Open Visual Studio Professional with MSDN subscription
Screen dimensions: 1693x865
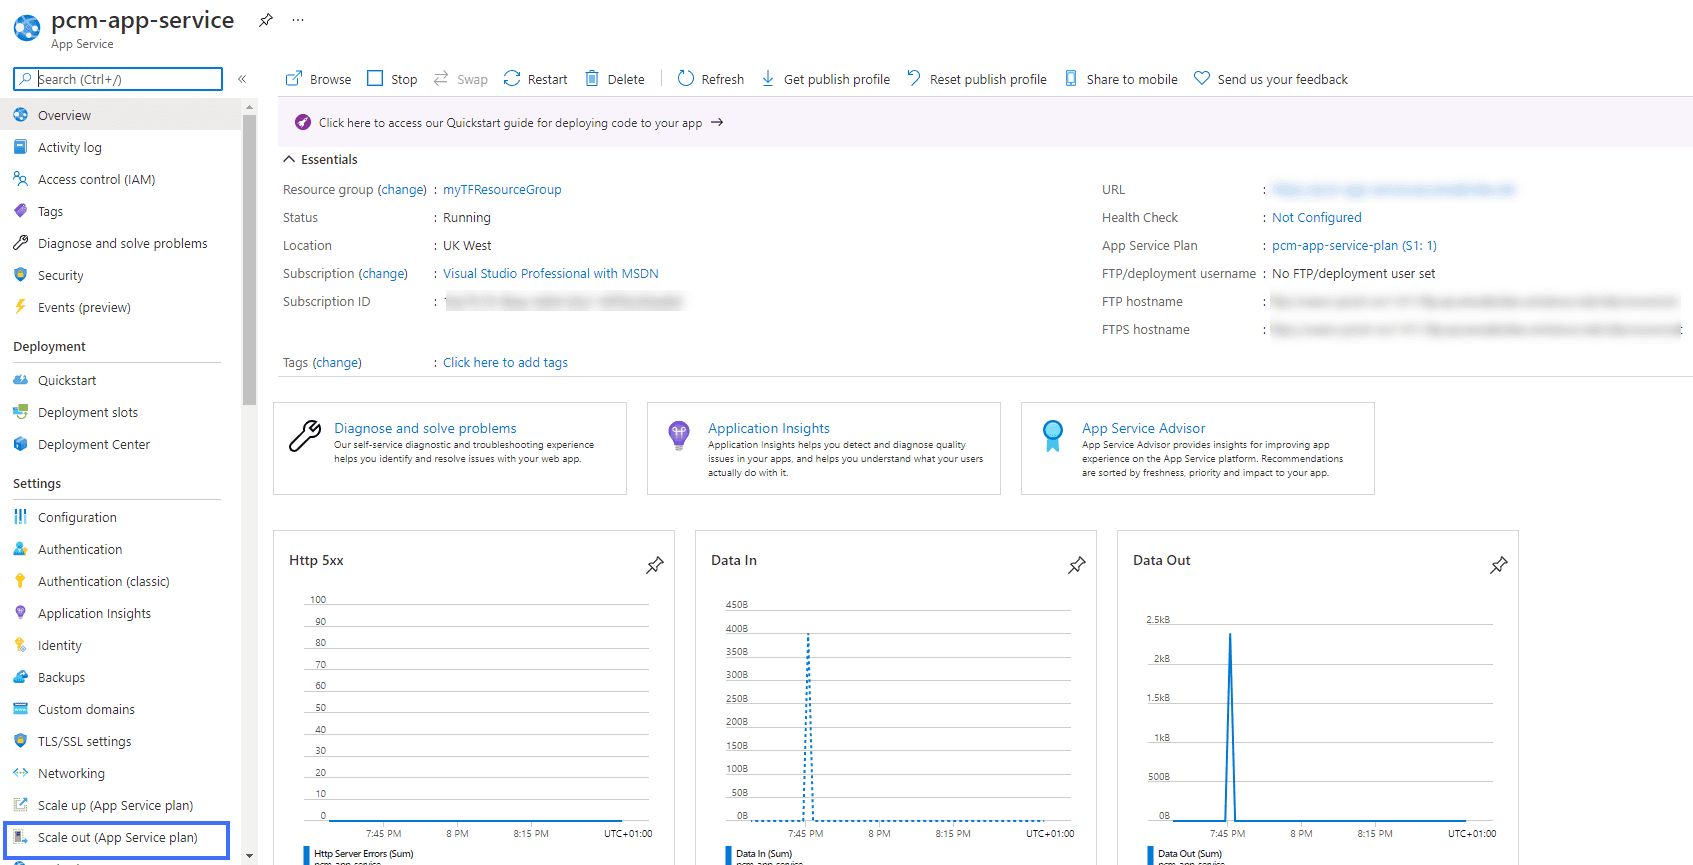click(551, 274)
